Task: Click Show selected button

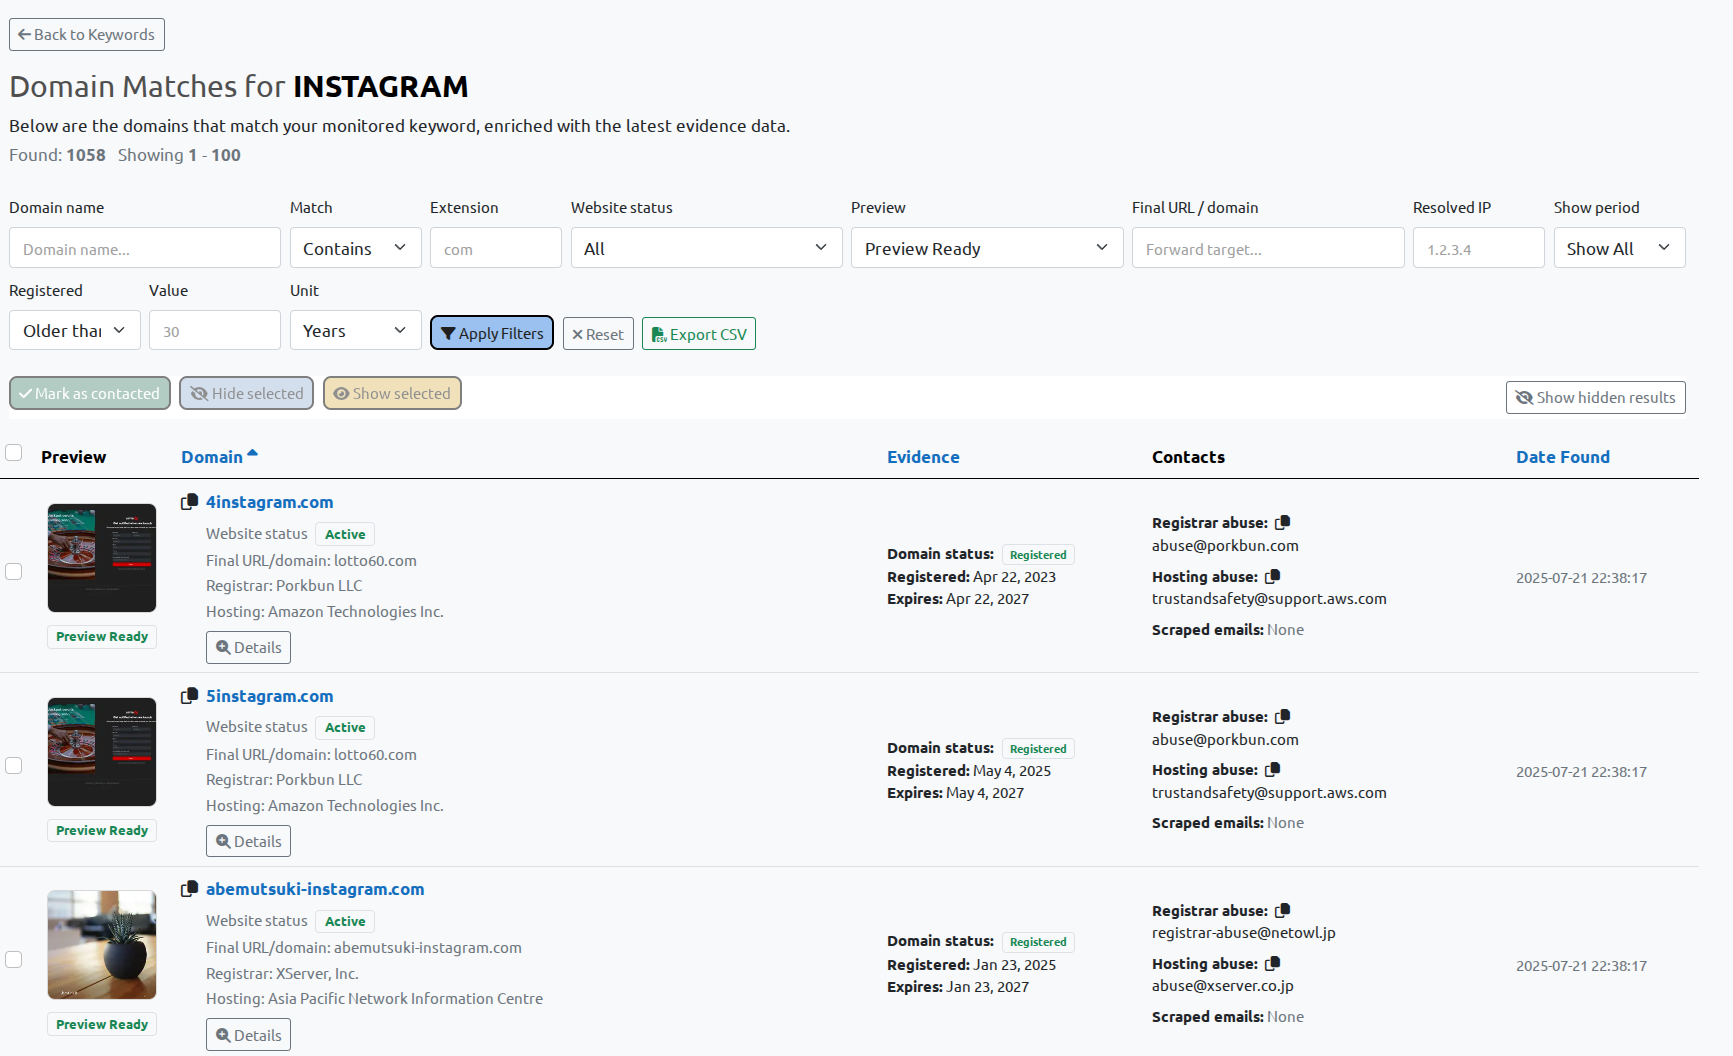Action: click(392, 393)
